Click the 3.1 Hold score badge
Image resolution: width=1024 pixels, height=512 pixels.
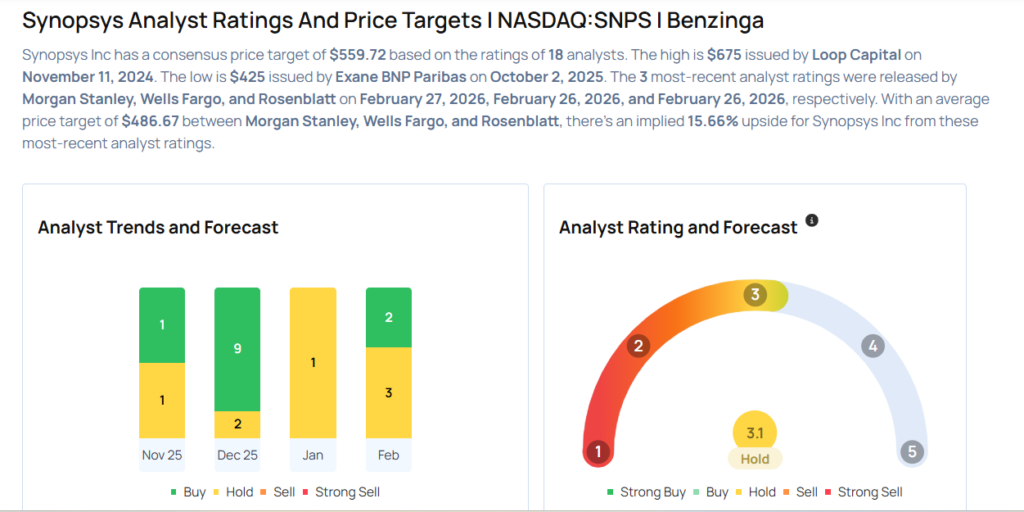[x=755, y=440]
